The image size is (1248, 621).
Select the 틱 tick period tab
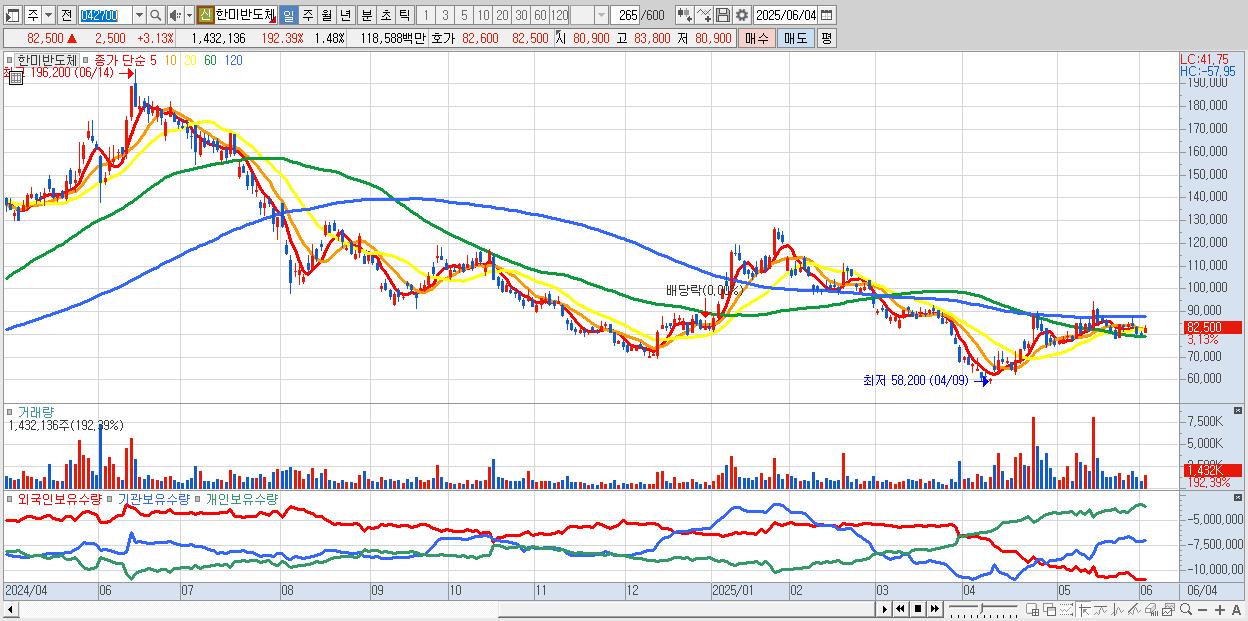(403, 15)
